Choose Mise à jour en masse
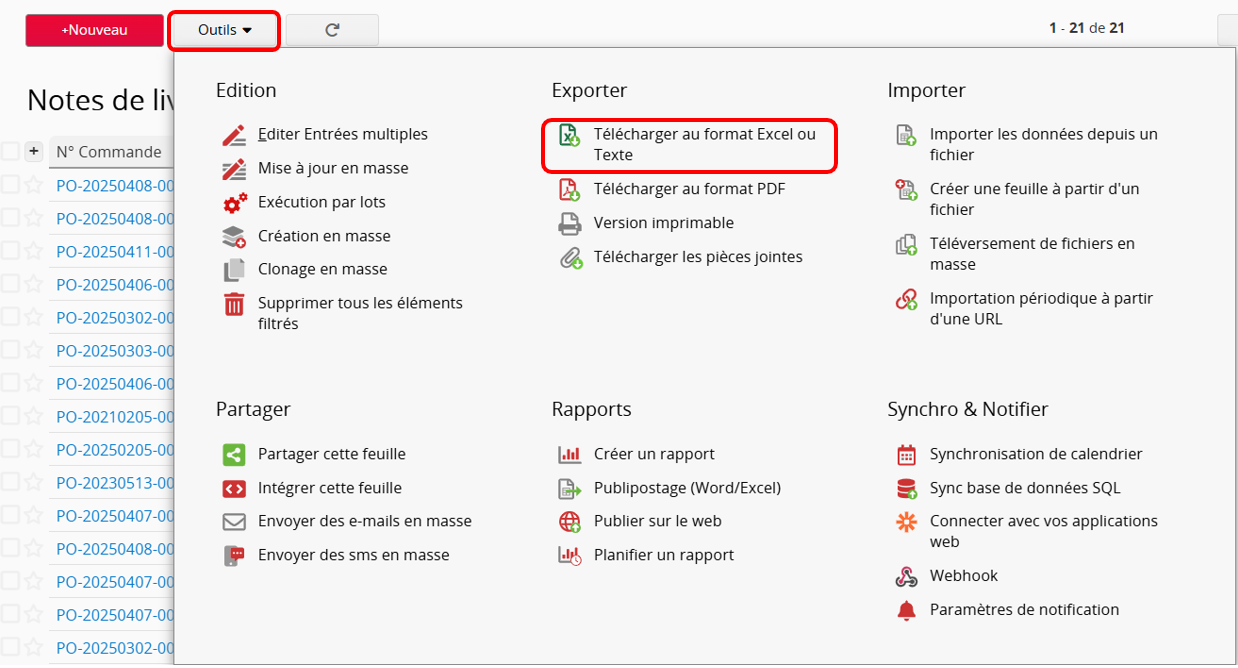 (333, 168)
